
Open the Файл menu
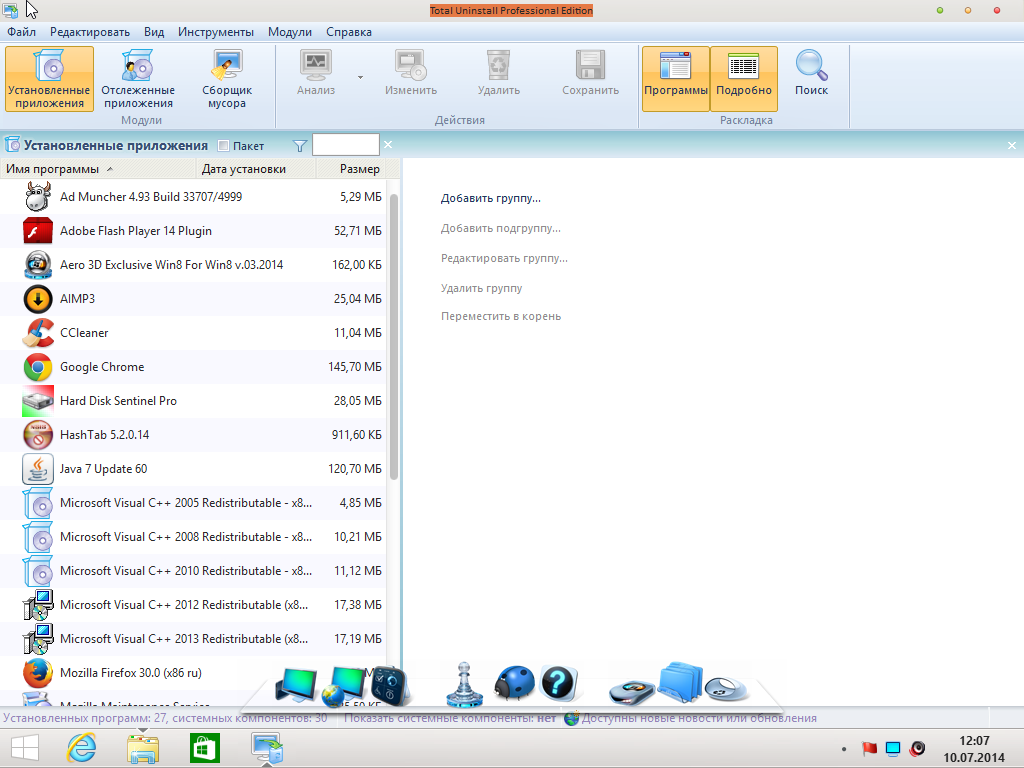click(x=22, y=32)
